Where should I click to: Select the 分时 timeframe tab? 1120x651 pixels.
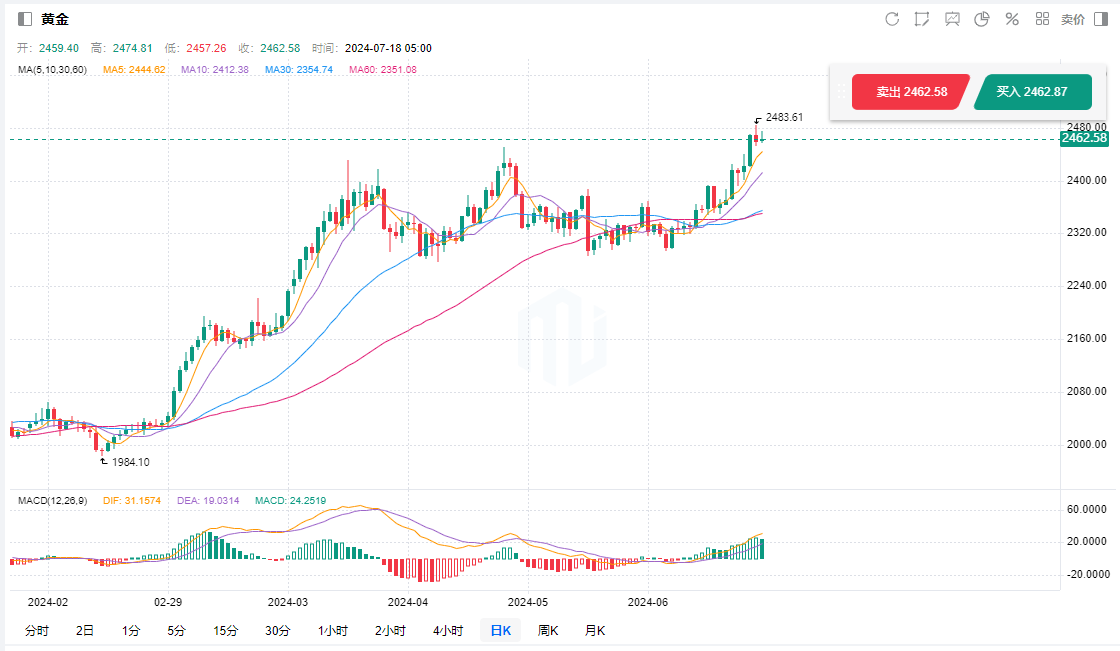pos(36,630)
